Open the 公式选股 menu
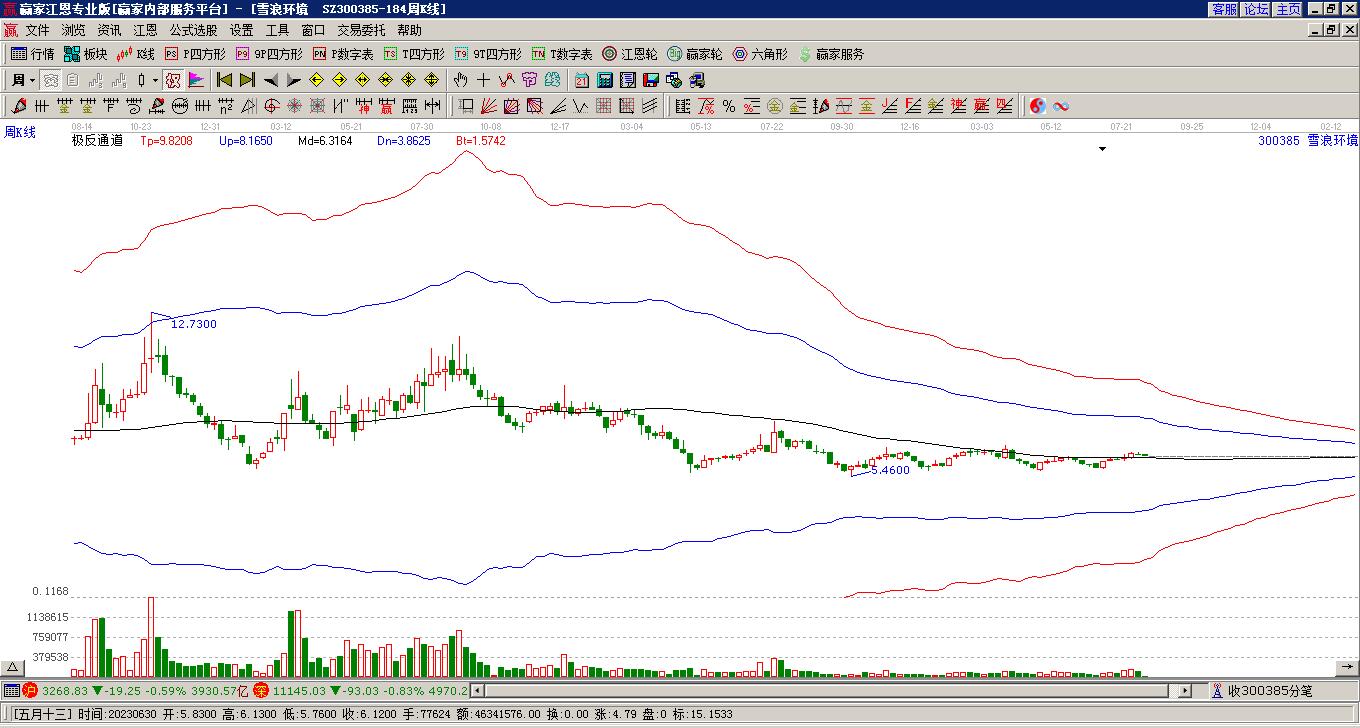 click(x=193, y=31)
